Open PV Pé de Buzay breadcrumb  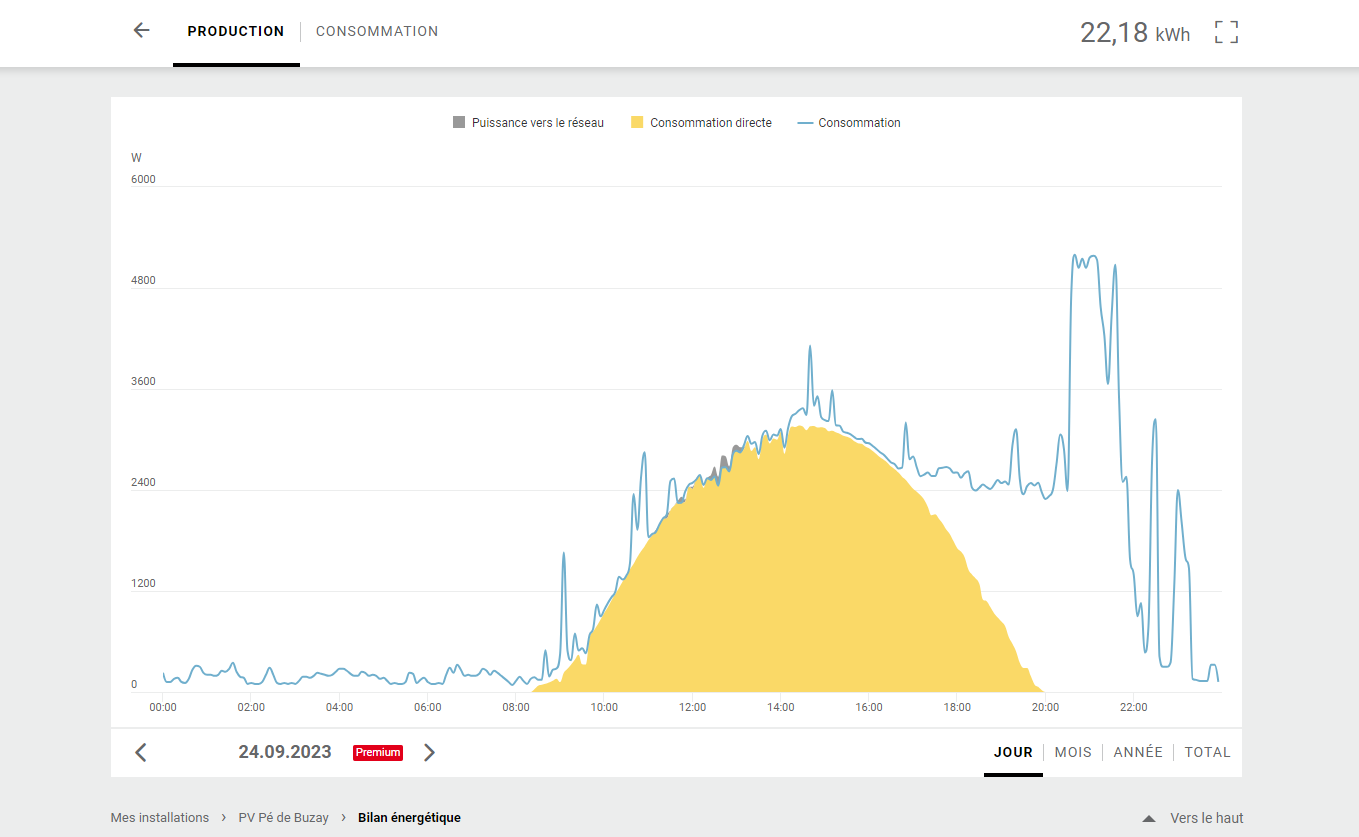[283, 818]
